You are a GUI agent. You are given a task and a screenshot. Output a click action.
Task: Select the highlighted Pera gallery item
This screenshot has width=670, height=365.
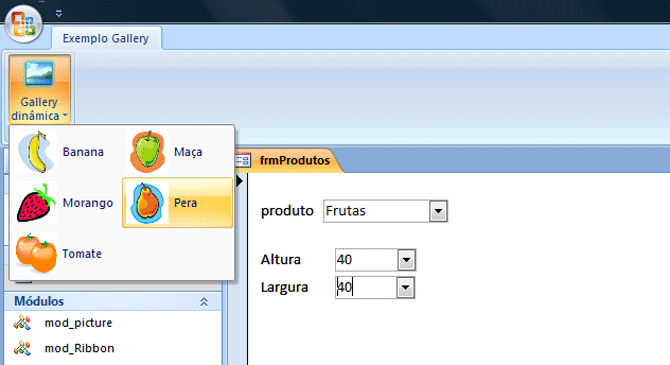click(x=177, y=203)
